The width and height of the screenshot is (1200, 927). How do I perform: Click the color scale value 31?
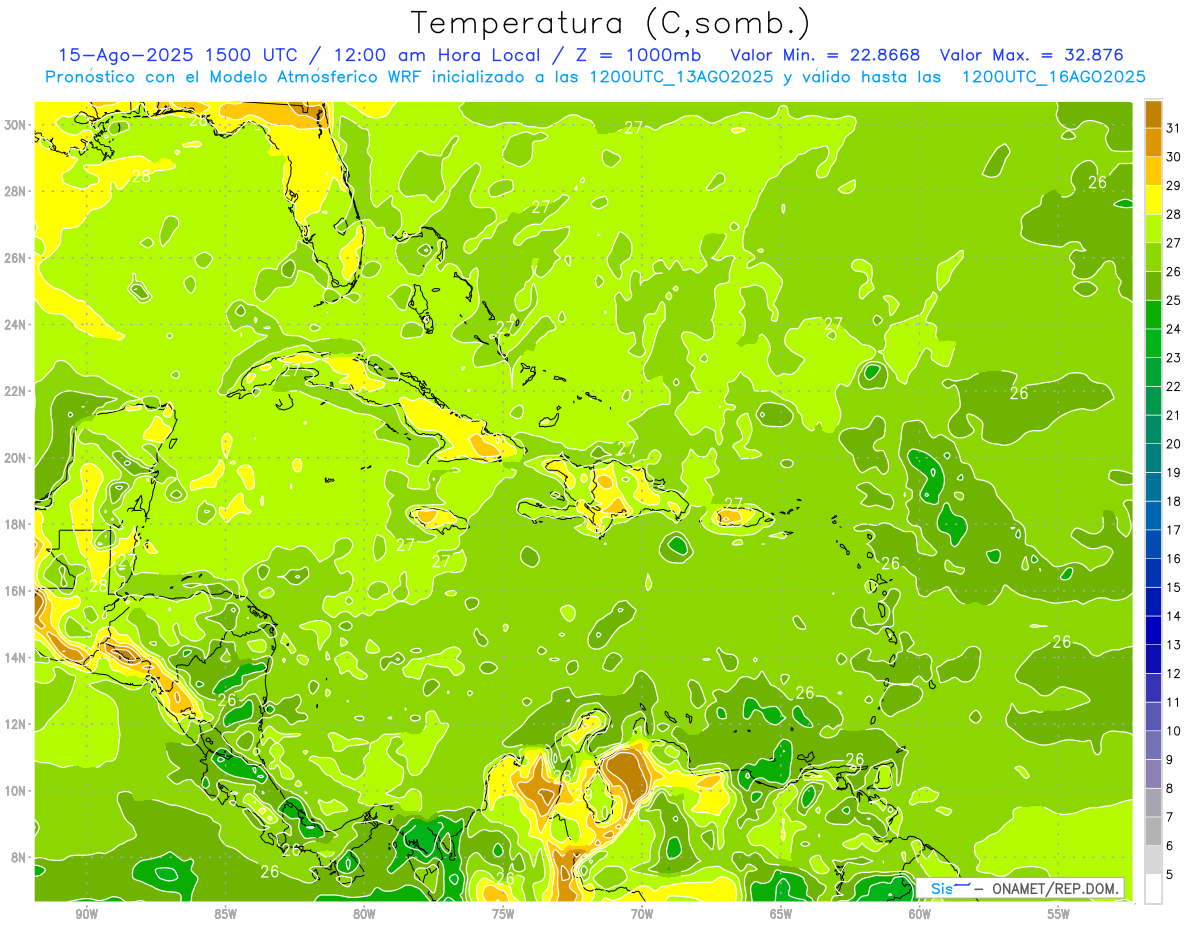(1174, 128)
